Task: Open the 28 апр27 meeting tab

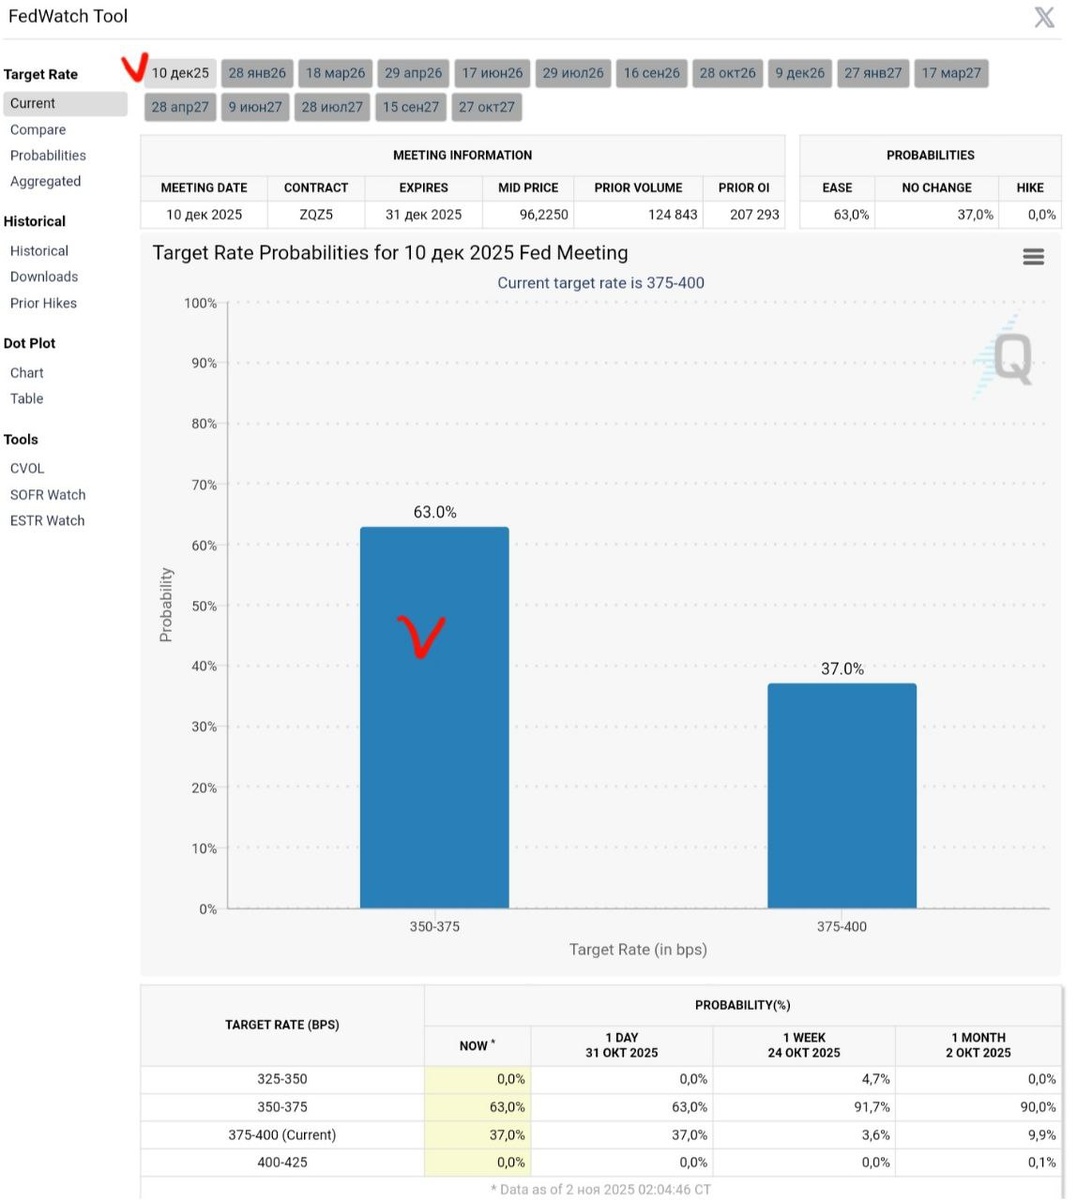Action: coord(180,107)
